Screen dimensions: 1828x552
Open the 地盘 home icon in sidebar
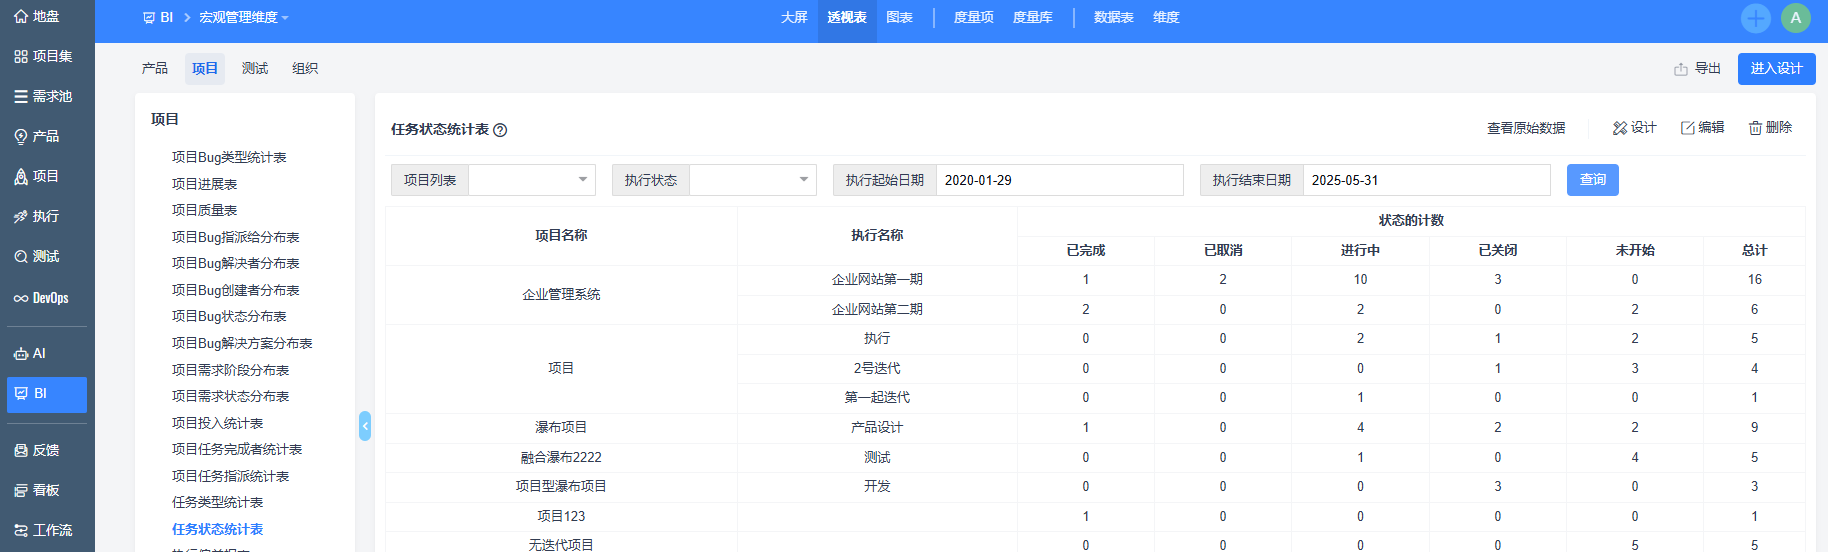tap(21, 16)
